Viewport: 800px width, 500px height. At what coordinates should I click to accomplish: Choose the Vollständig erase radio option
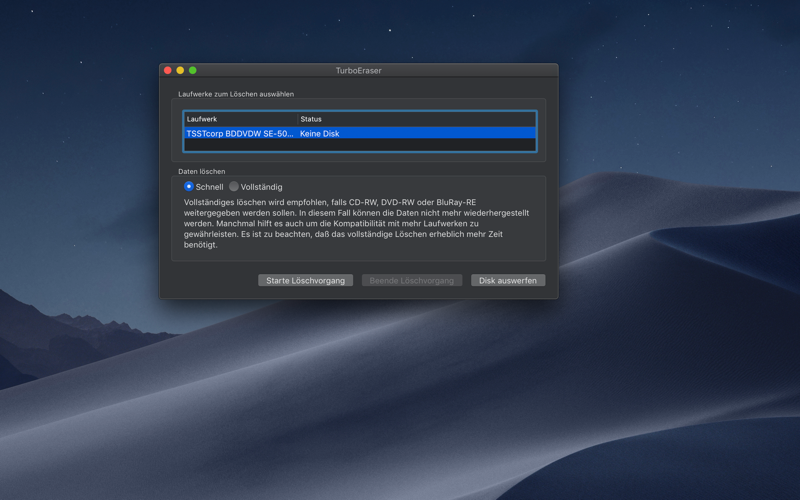(234, 186)
